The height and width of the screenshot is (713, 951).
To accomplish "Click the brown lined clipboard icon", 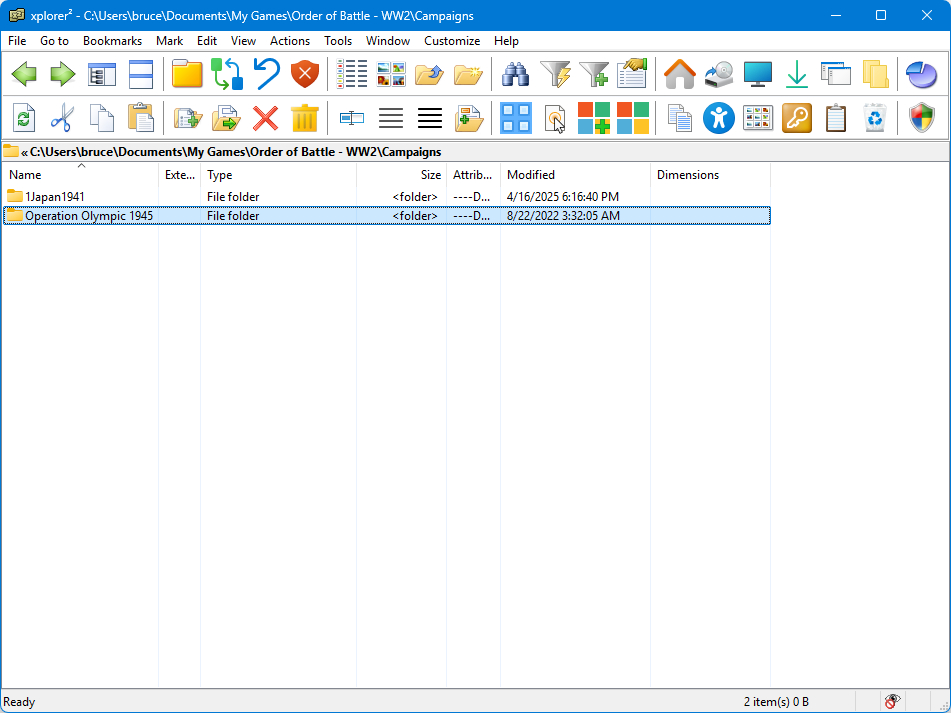I will click(x=836, y=118).
